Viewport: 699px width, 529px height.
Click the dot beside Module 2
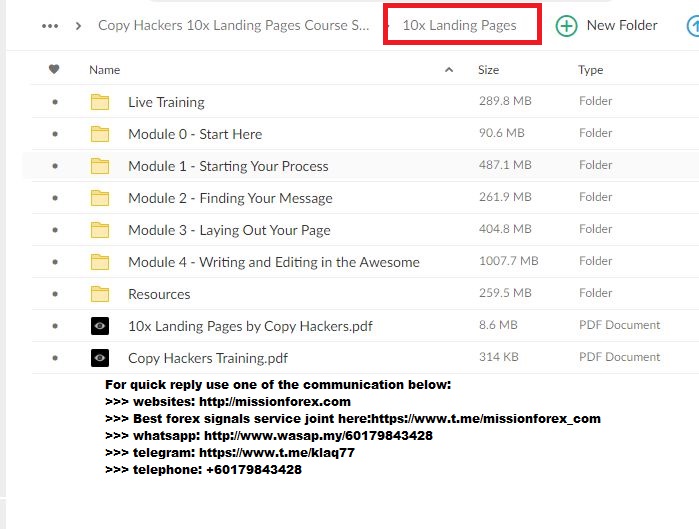(55, 198)
